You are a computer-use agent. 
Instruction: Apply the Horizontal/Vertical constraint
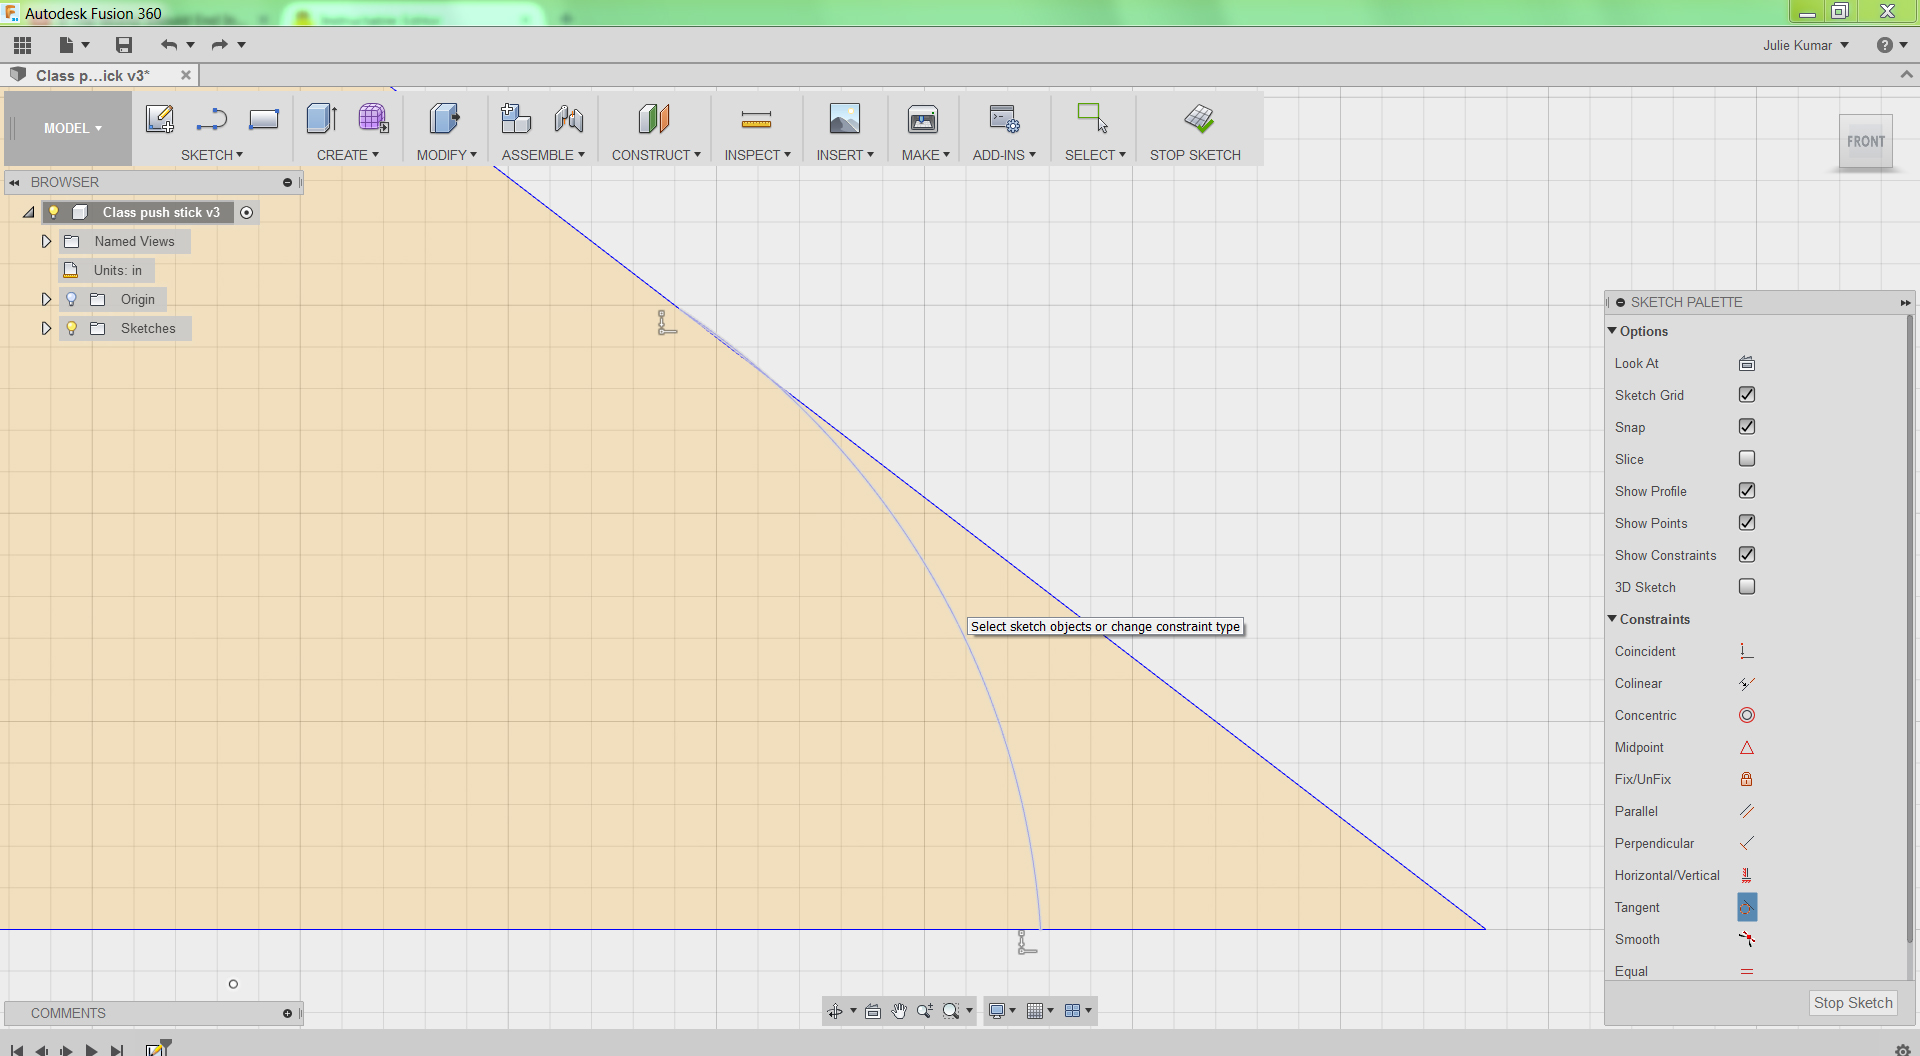click(1747, 875)
